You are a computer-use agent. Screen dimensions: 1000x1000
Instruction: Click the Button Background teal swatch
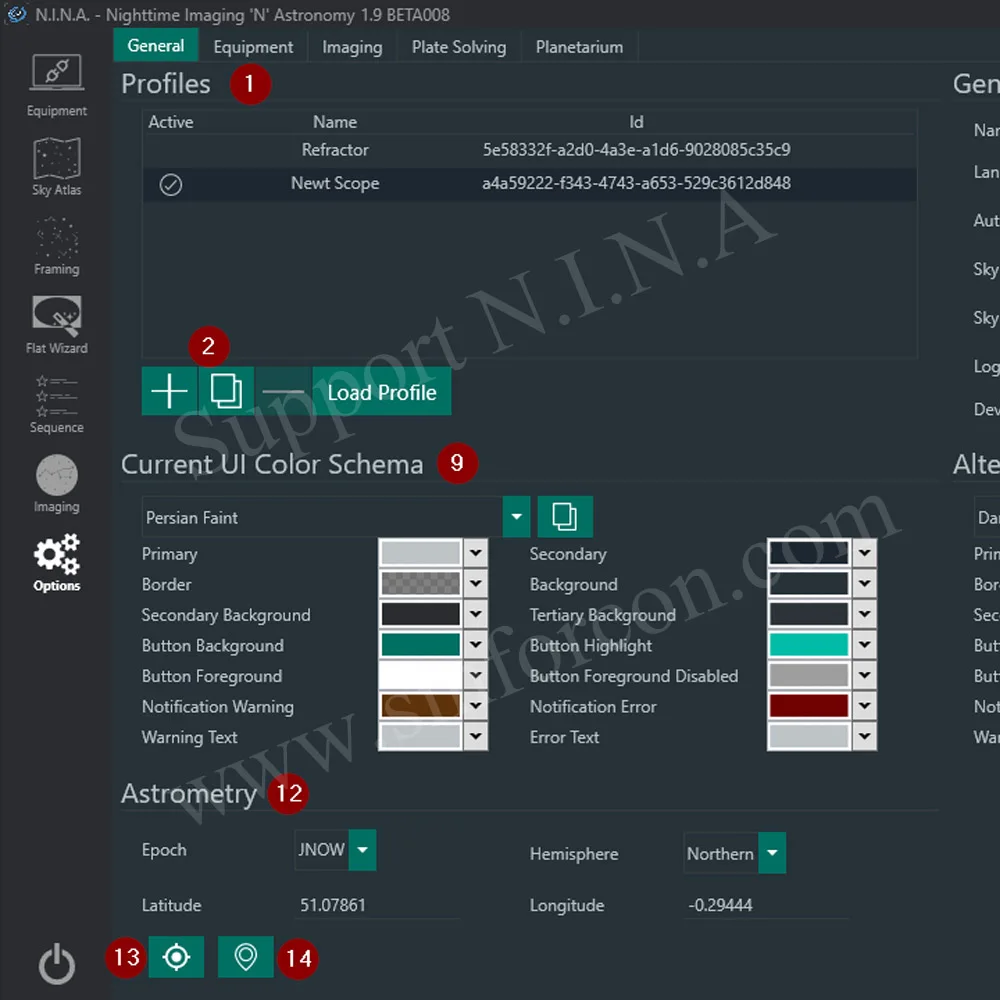pos(420,644)
